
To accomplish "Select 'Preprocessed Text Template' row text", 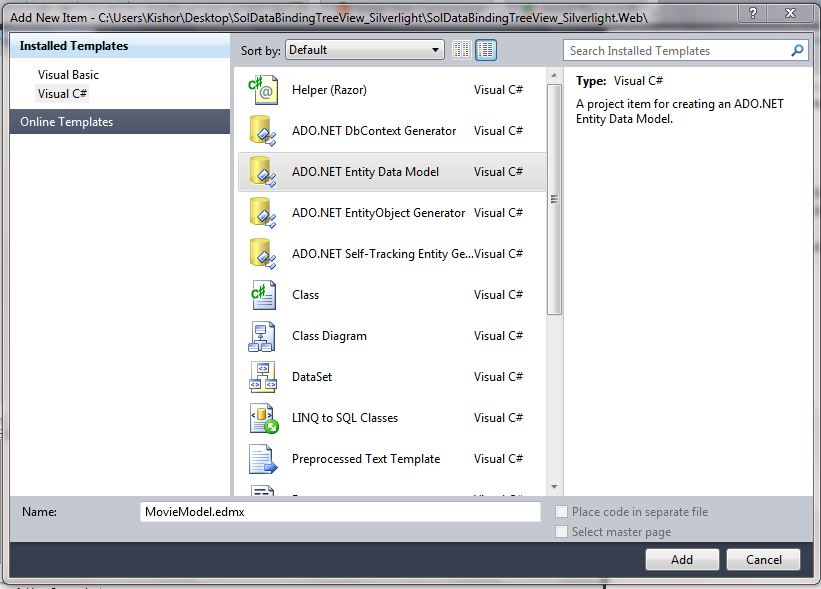I will click(366, 459).
